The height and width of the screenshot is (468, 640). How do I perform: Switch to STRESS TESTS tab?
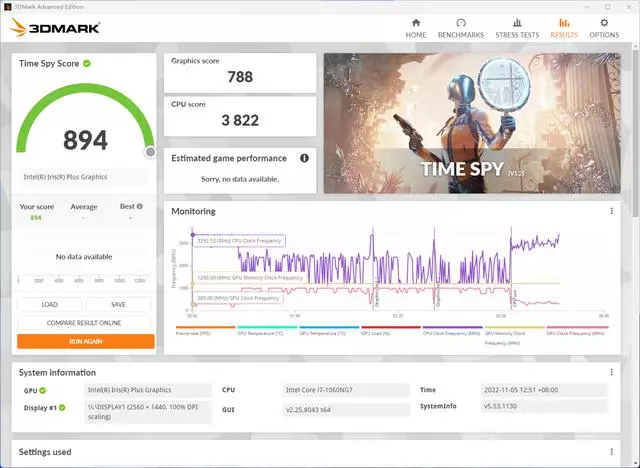[x=517, y=29]
